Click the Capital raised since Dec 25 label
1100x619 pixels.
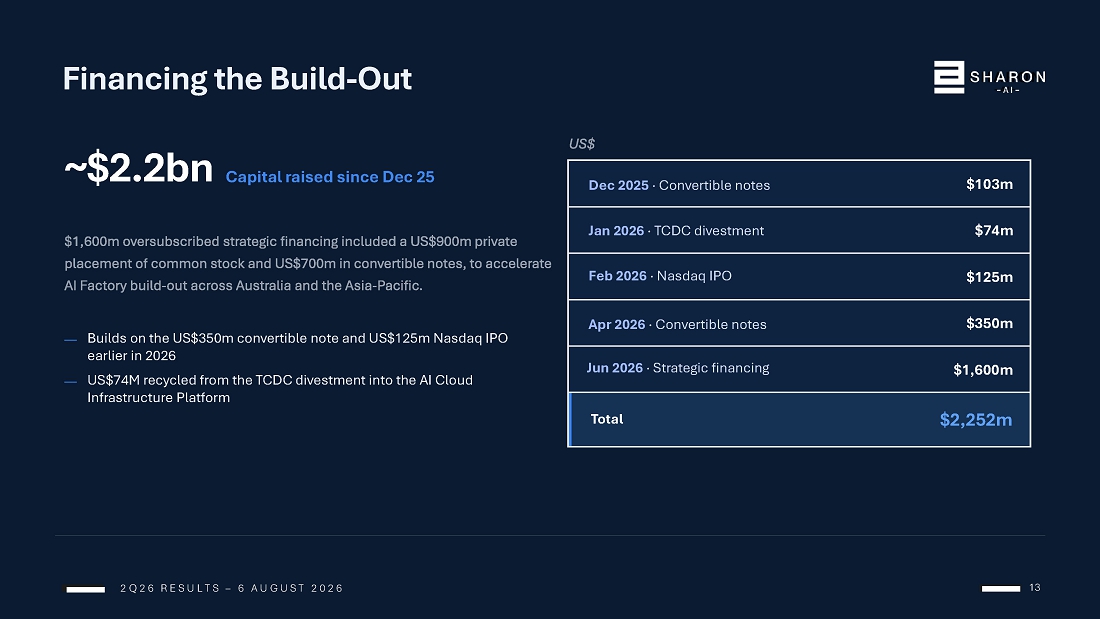click(330, 177)
